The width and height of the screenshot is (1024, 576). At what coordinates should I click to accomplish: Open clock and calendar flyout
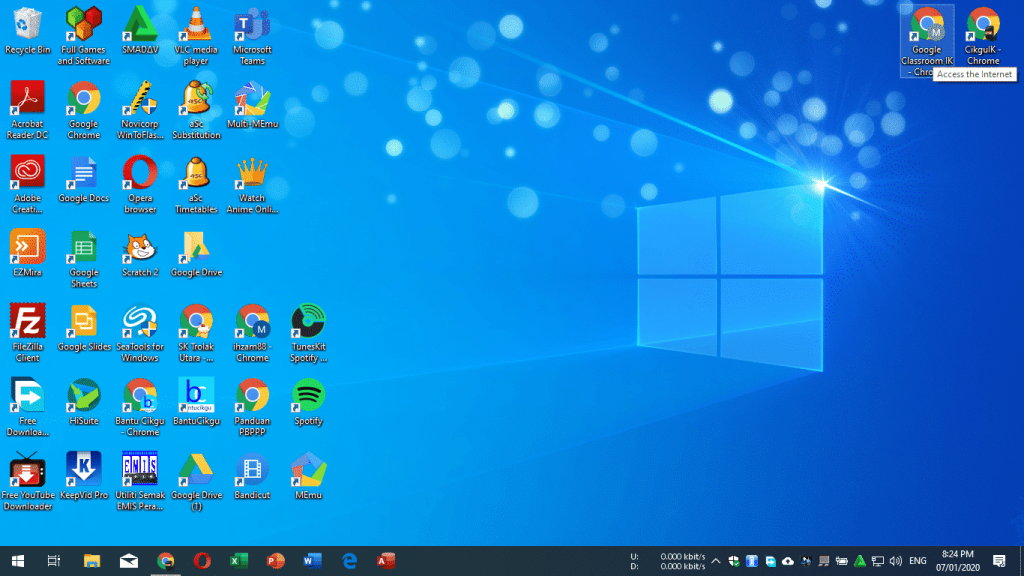pyautogui.click(x=957, y=561)
